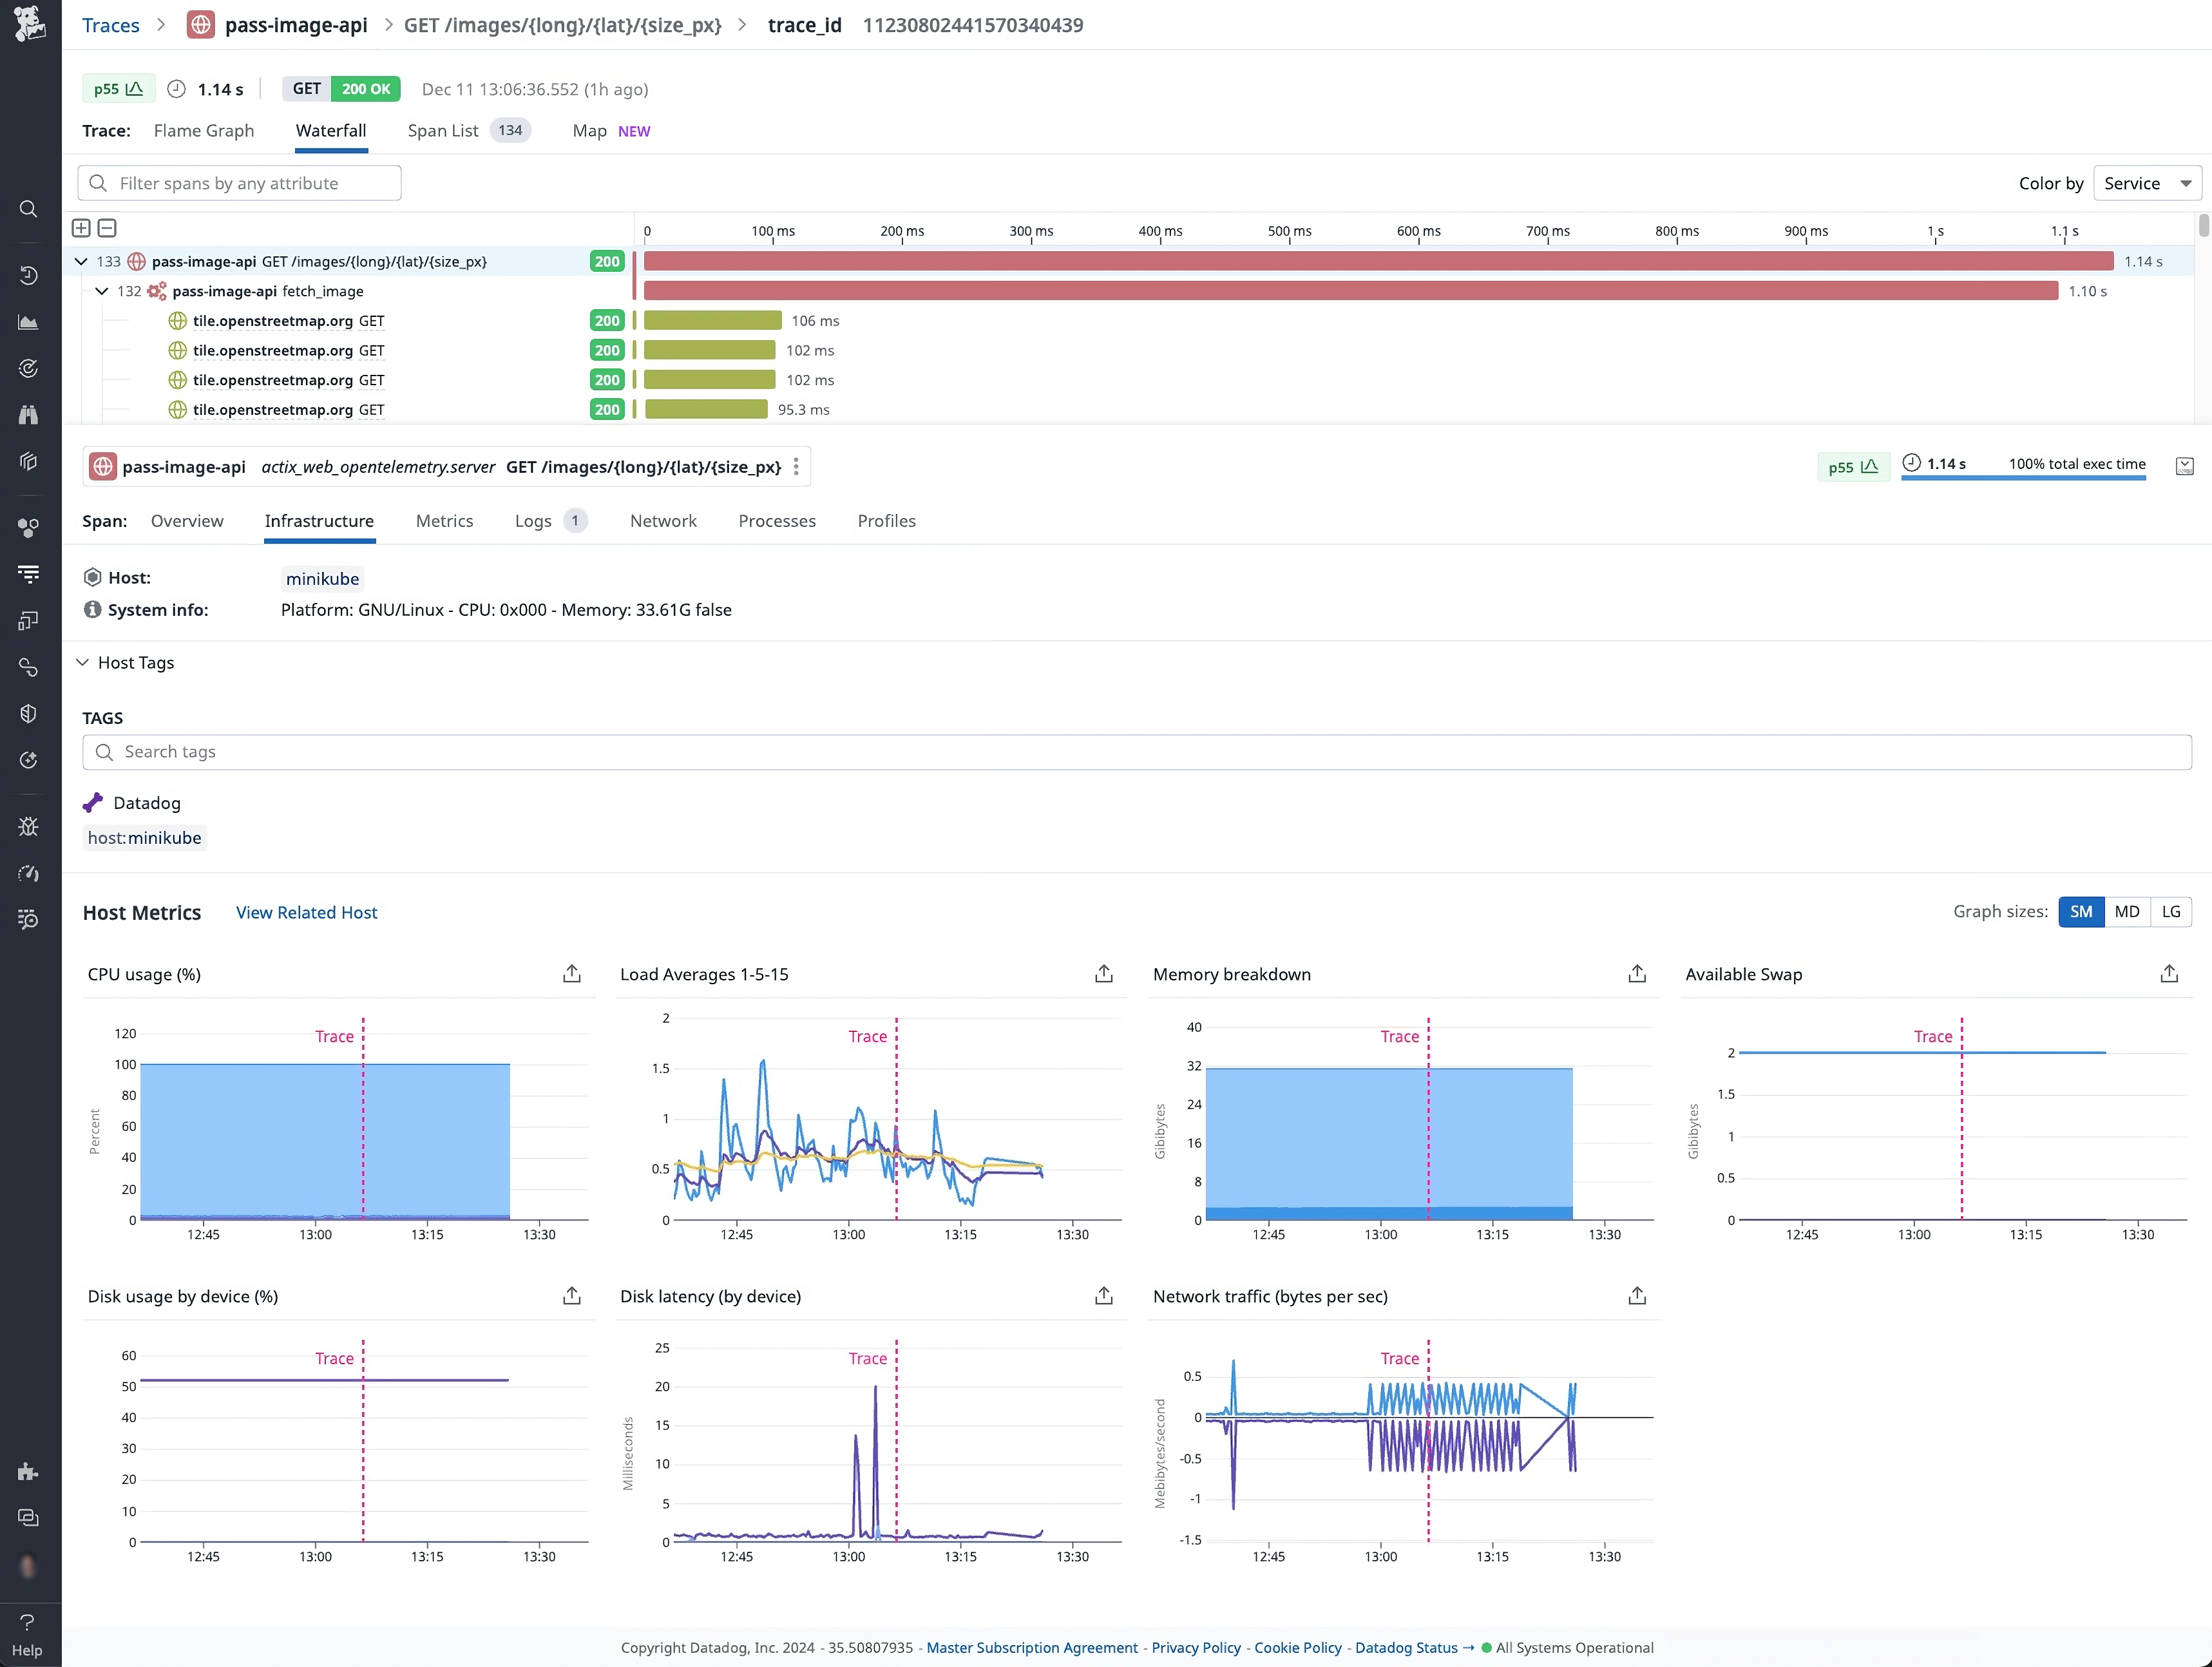The height and width of the screenshot is (1667, 2212).
Task: Select LG graph size
Action: [2172, 911]
